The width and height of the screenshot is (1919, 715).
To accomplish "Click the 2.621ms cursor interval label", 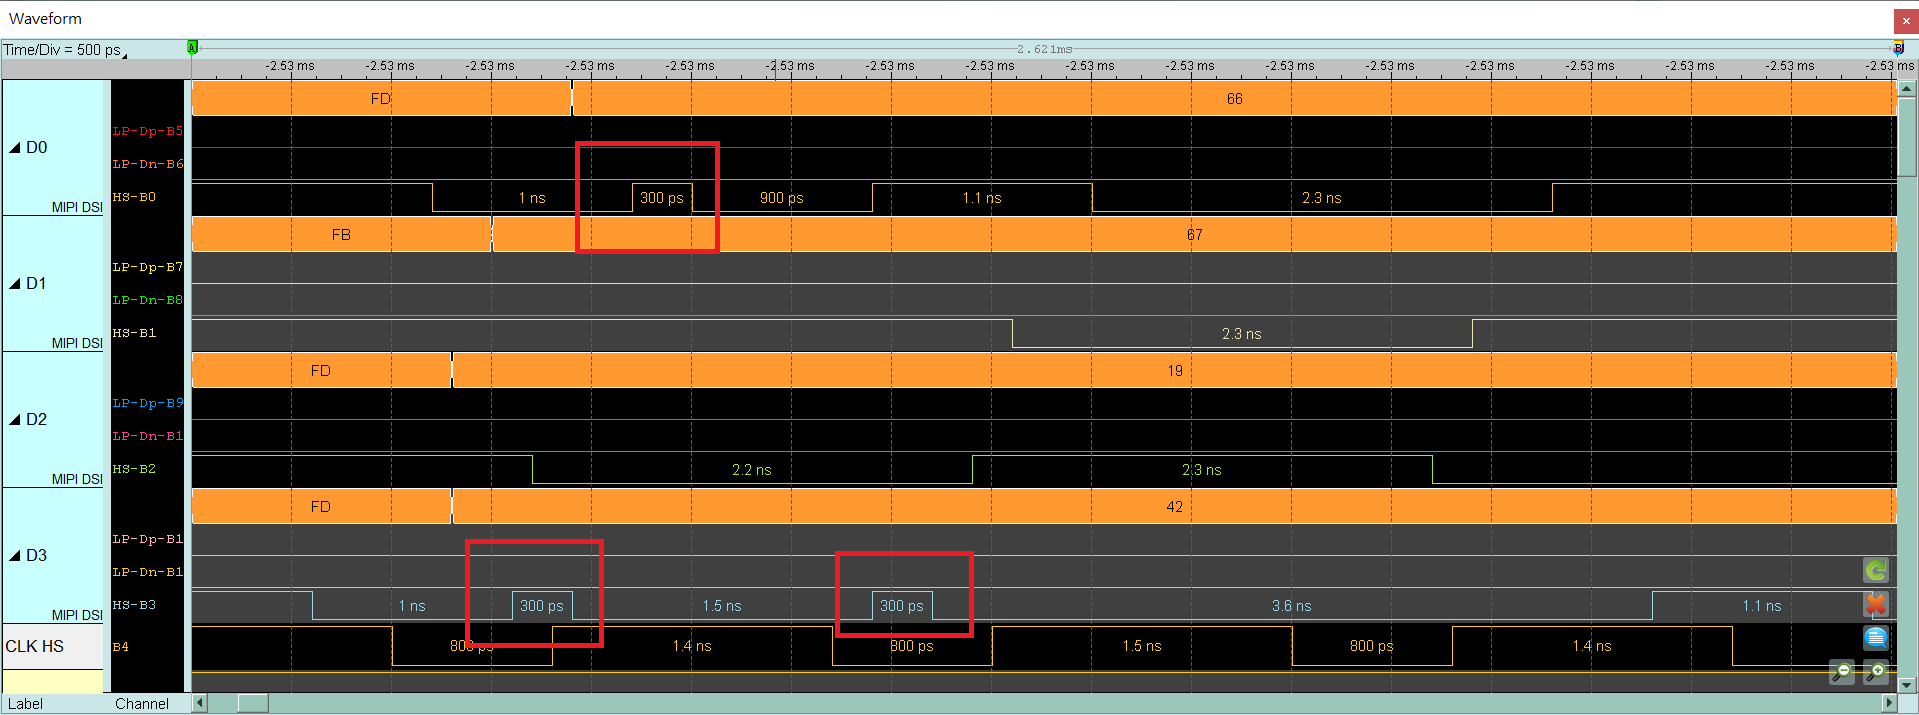I will (x=1044, y=49).
